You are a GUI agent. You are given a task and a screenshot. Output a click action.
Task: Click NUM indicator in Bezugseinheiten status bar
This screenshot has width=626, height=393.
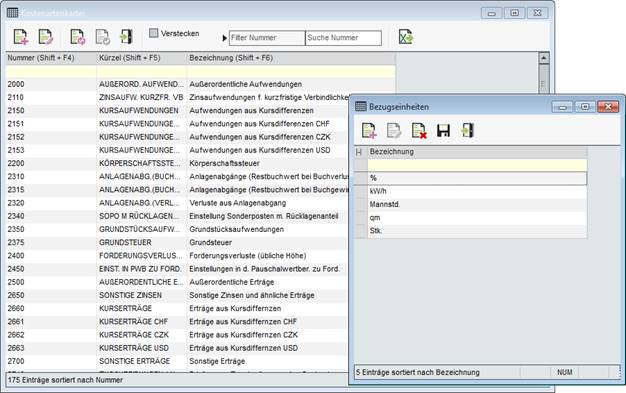click(x=565, y=372)
